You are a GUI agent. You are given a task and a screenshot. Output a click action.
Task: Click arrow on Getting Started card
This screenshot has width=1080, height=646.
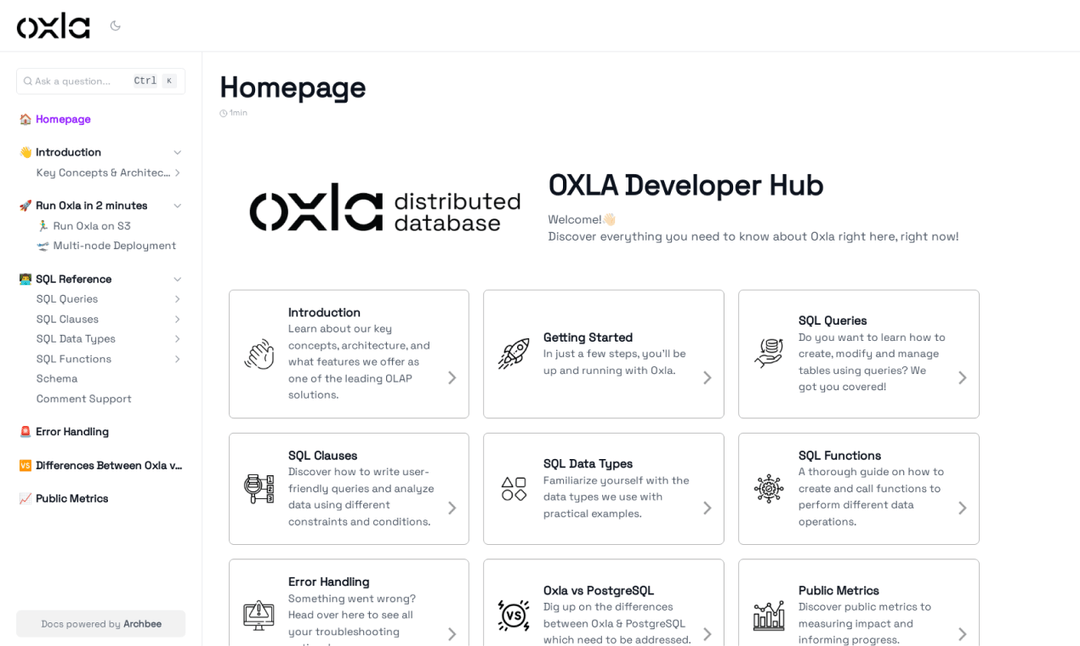tap(707, 377)
